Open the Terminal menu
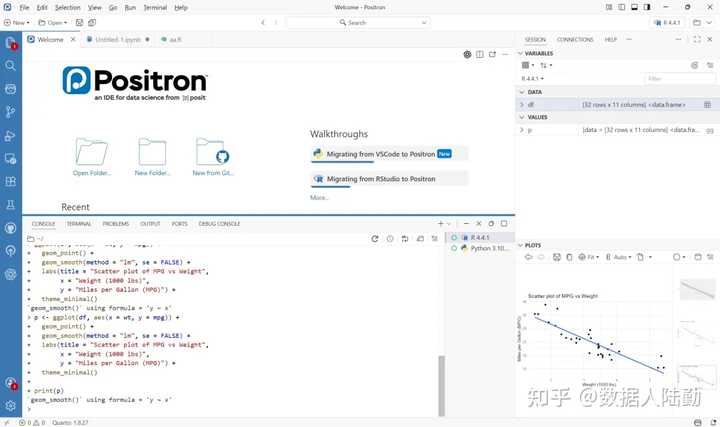This screenshot has height=427, width=720. coord(155,7)
